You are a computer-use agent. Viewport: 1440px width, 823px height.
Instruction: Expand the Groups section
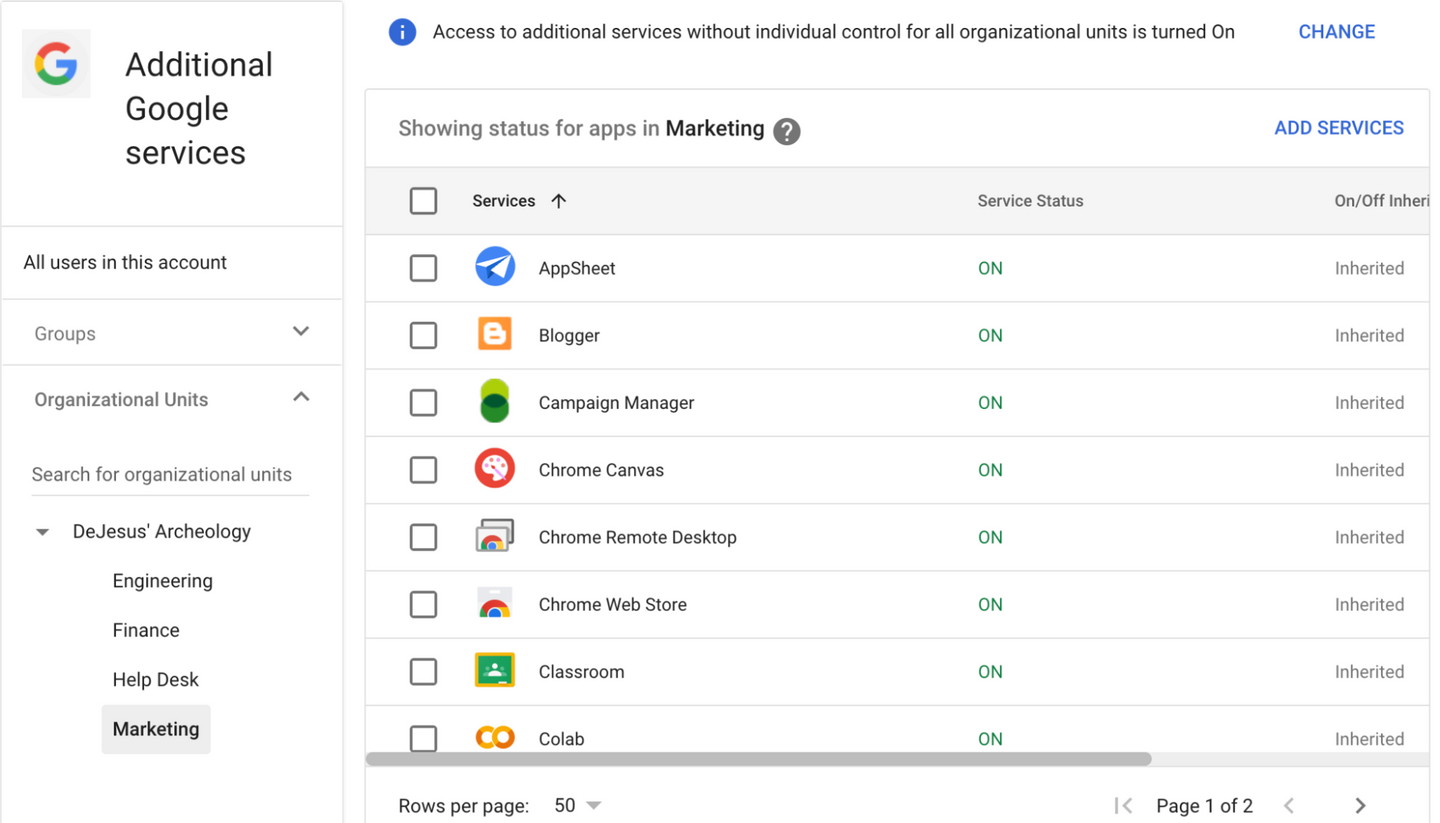pyautogui.click(x=301, y=332)
